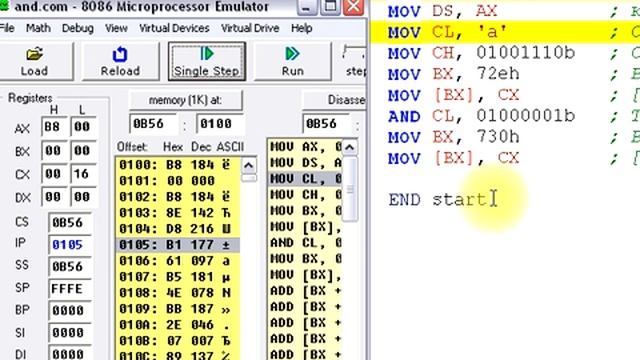Image resolution: width=640 pixels, height=360 pixels.
Task: Click source line MOV BX, 730h
Action: 454,137
